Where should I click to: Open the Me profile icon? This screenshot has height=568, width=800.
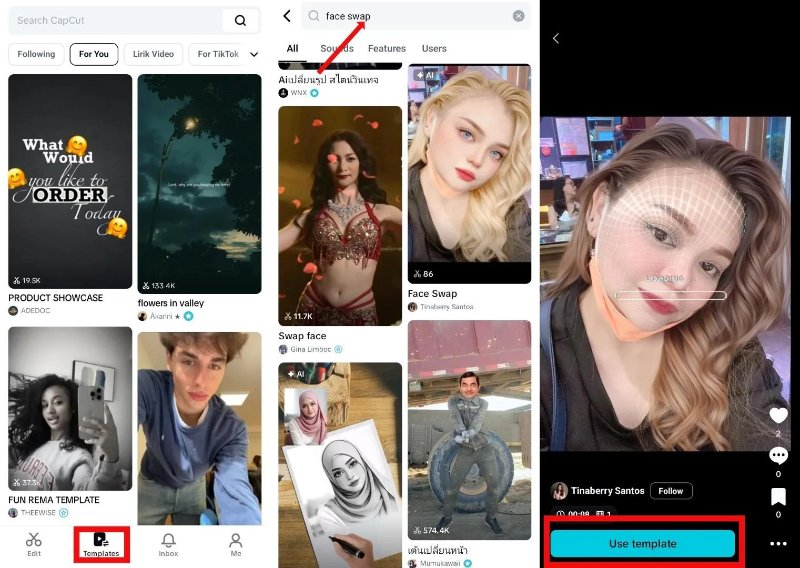pos(236,541)
